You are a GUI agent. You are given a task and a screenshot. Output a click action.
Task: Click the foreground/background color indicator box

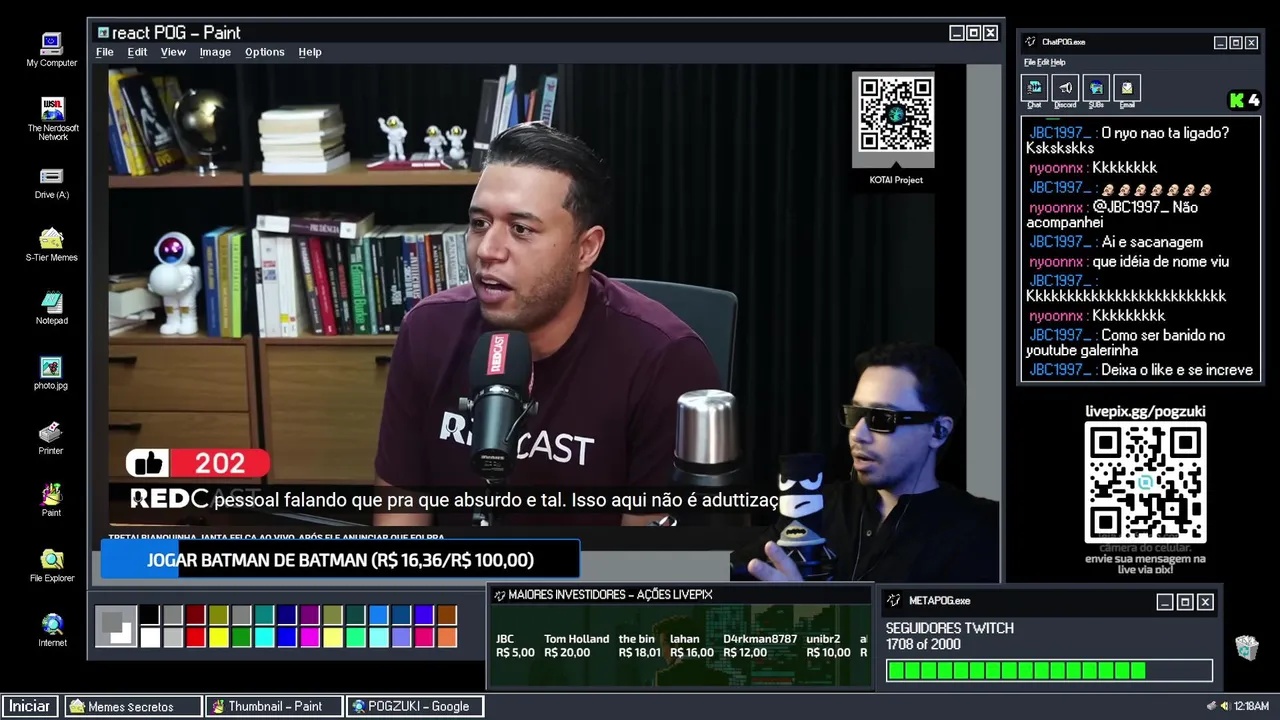(x=116, y=626)
